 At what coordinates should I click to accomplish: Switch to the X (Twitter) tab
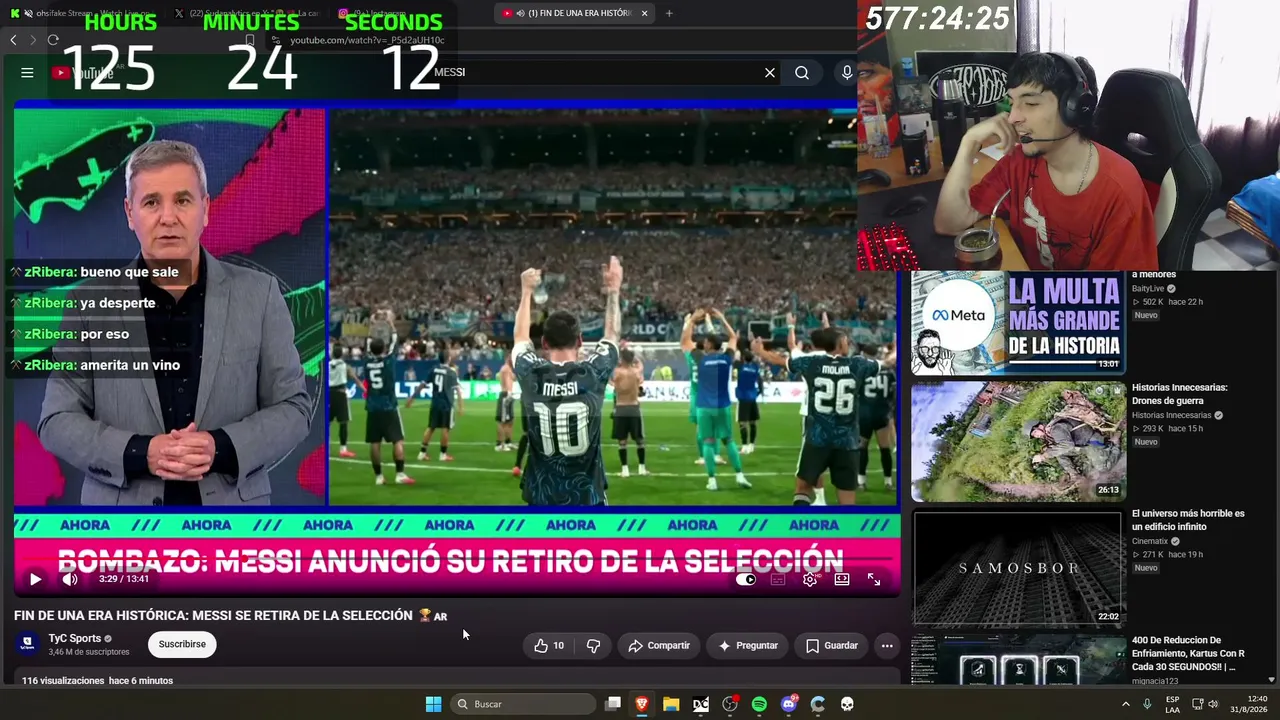click(246, 13)
